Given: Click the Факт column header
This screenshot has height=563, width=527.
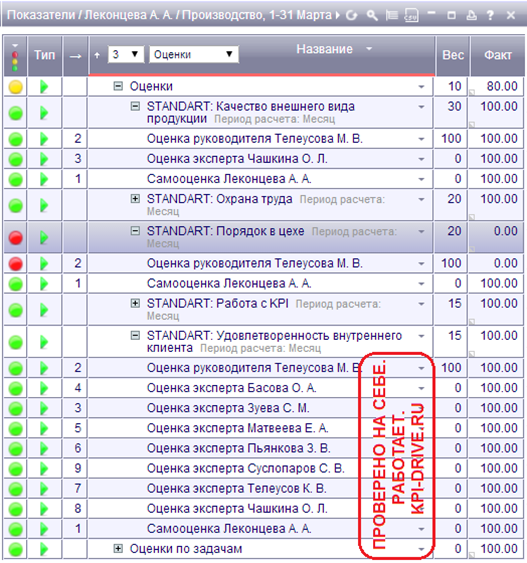Looking at the screenshot, I should [x=498, y=55].
